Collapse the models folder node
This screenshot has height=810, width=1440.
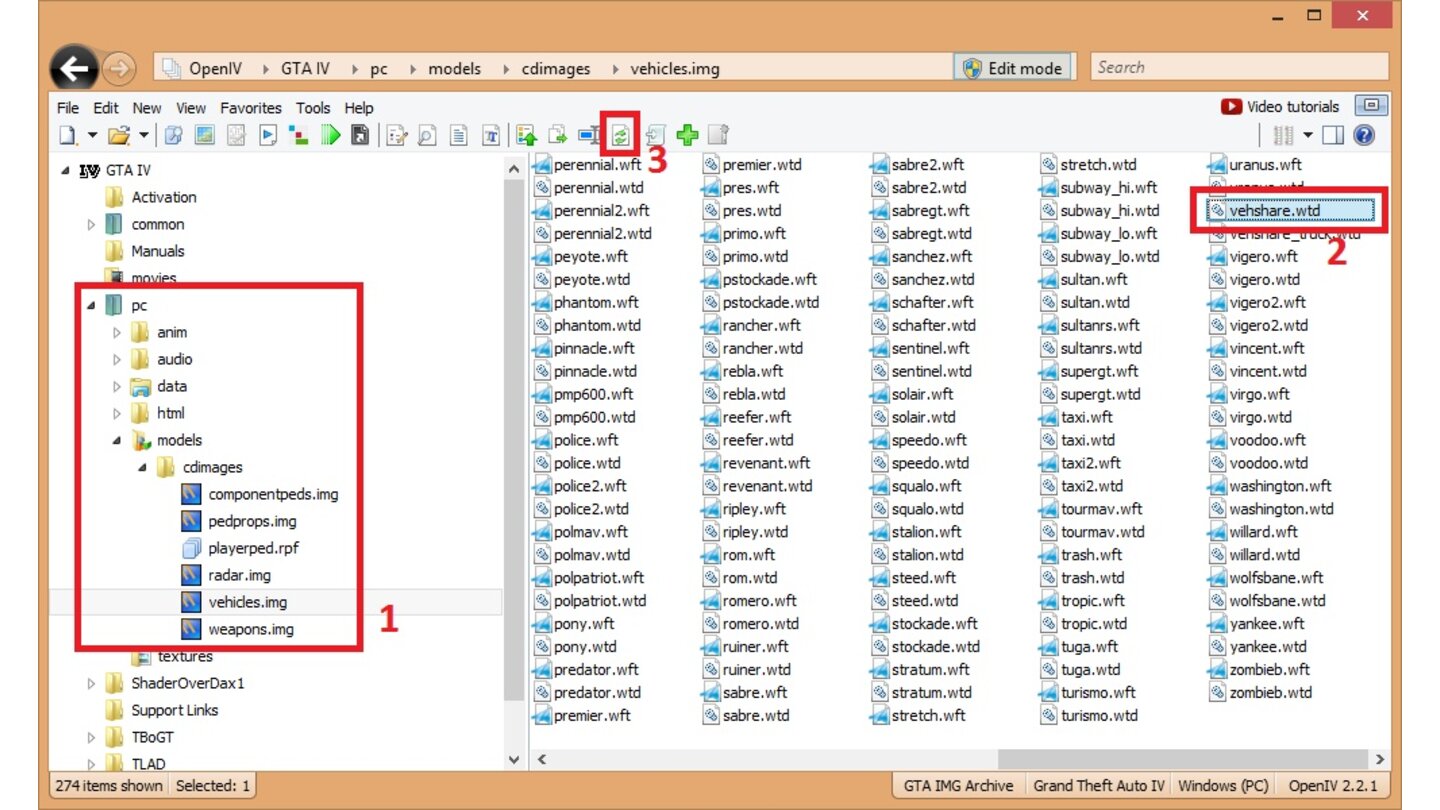pyautogui.click(x=117, y=441)
